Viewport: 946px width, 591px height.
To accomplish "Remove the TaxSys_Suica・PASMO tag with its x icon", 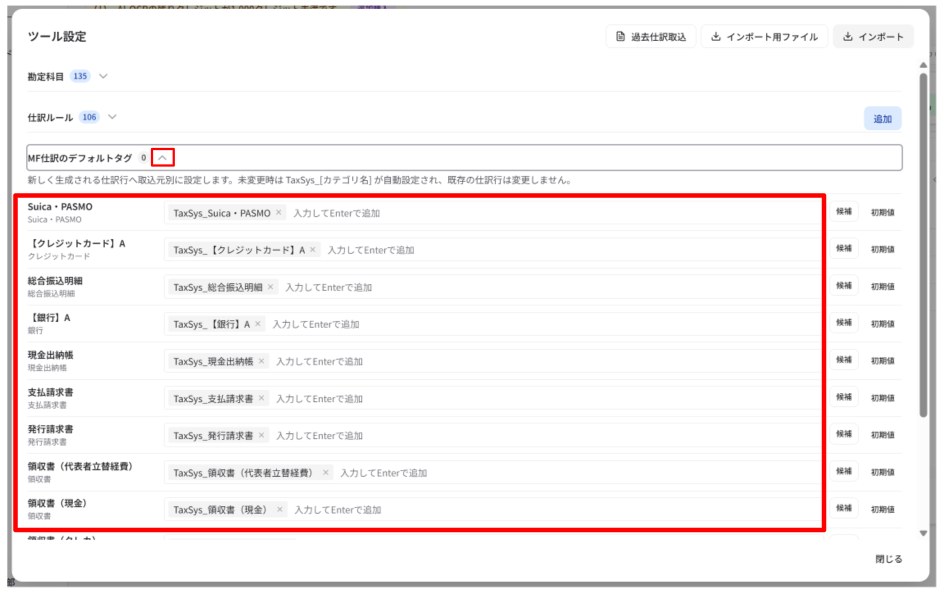I will [x=279, y=212].
